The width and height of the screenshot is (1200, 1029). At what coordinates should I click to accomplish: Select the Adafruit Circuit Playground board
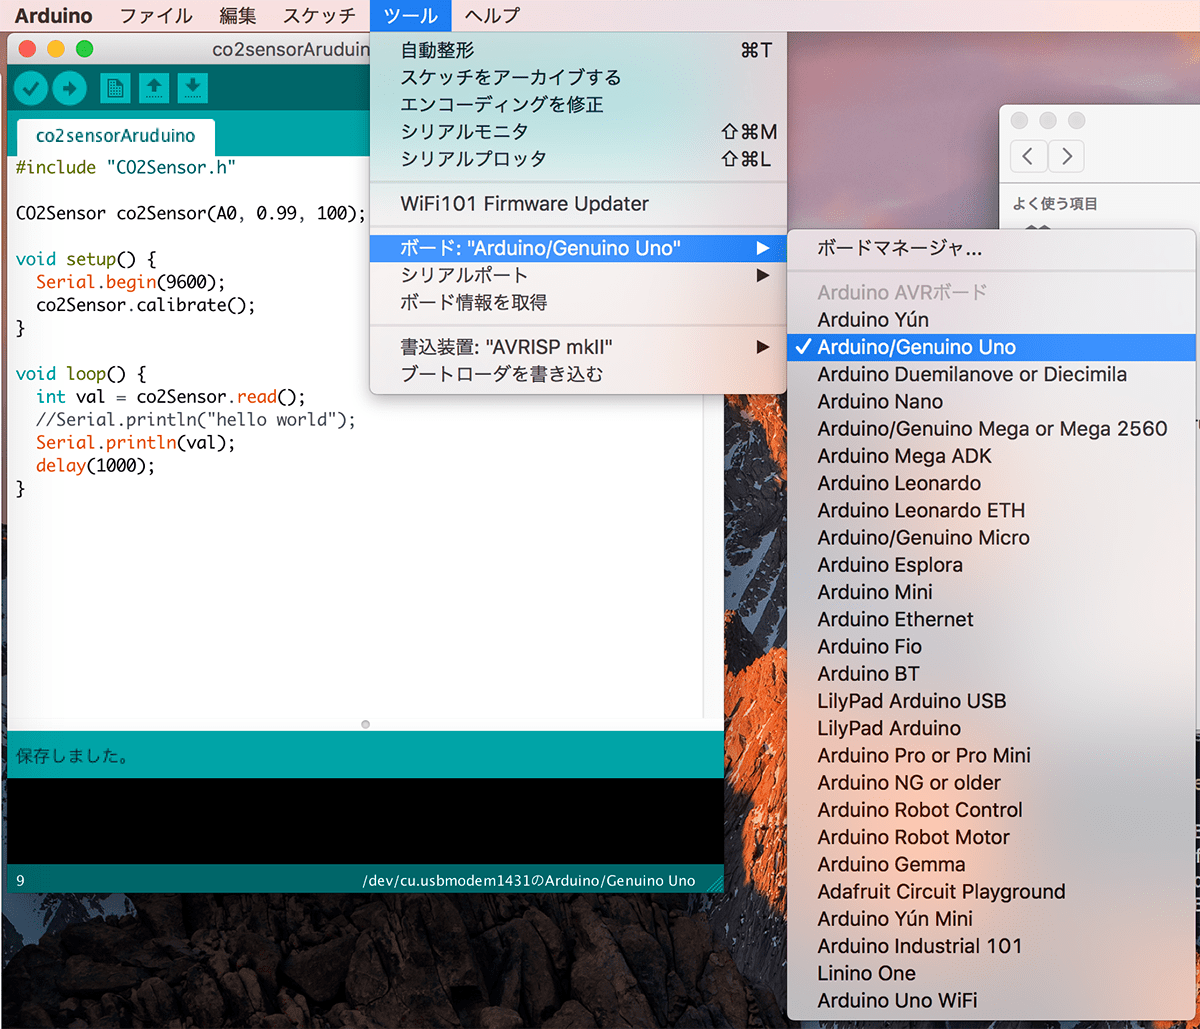pyautogui.click(x=992, y=891)
